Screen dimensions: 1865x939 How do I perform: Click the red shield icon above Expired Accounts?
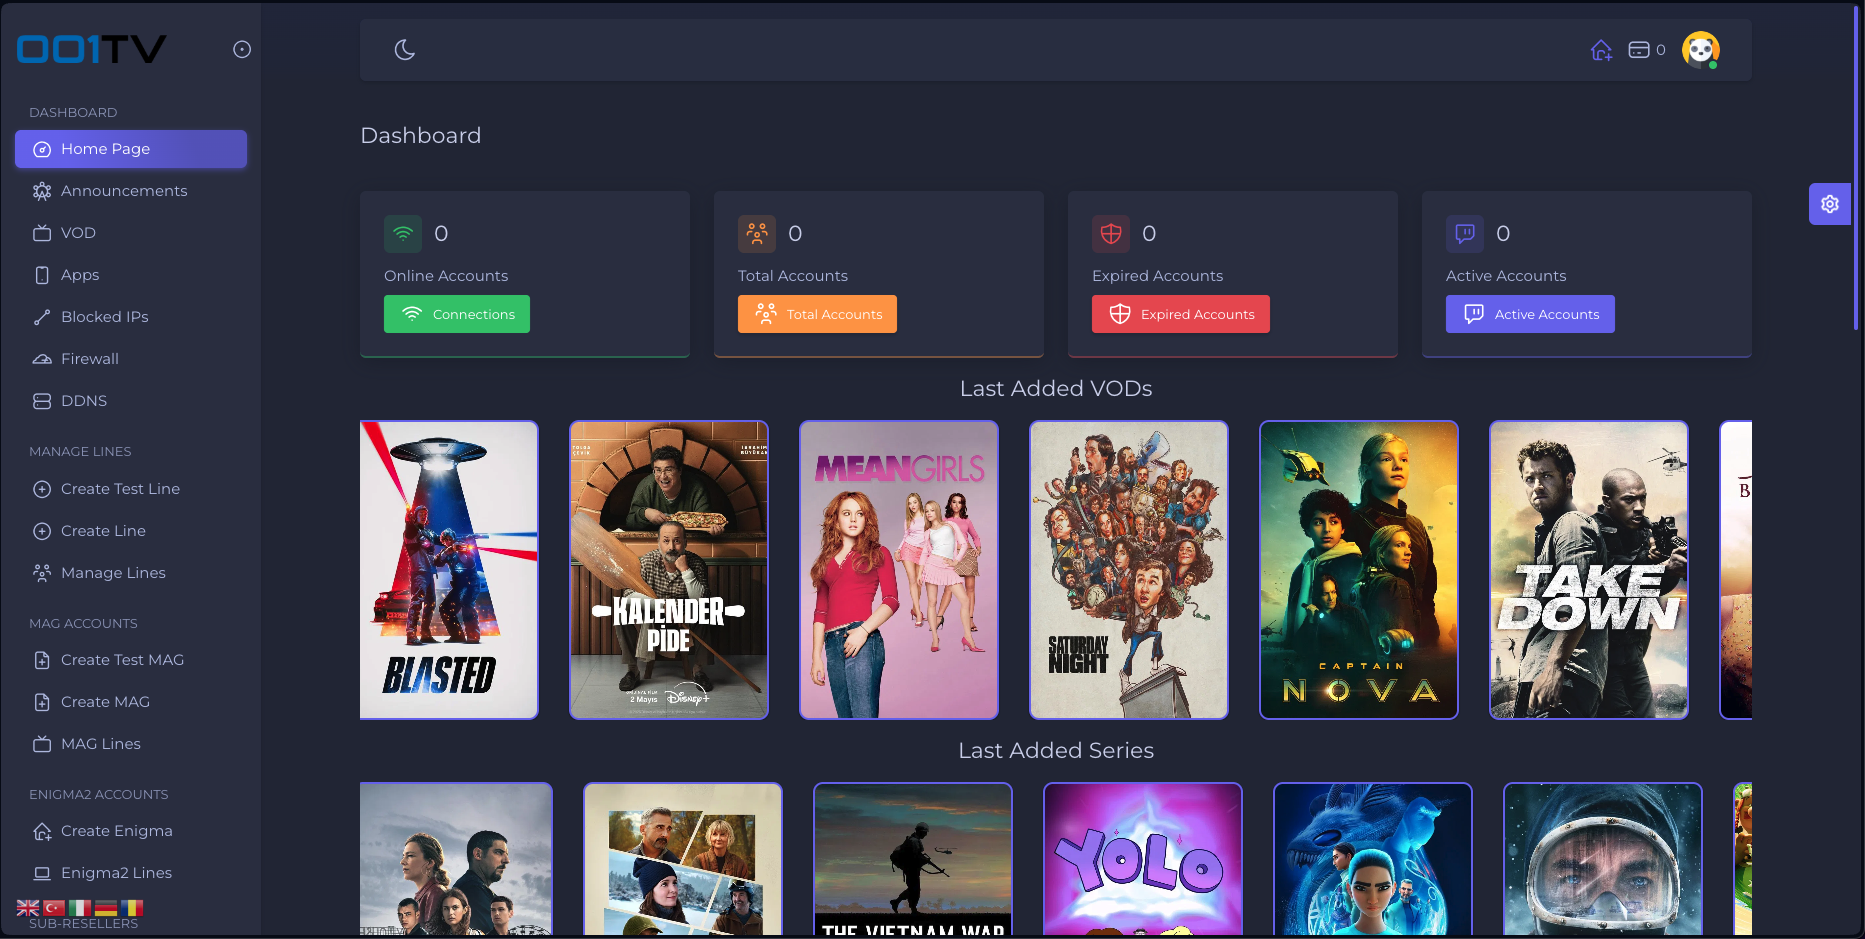point(1111,234)
